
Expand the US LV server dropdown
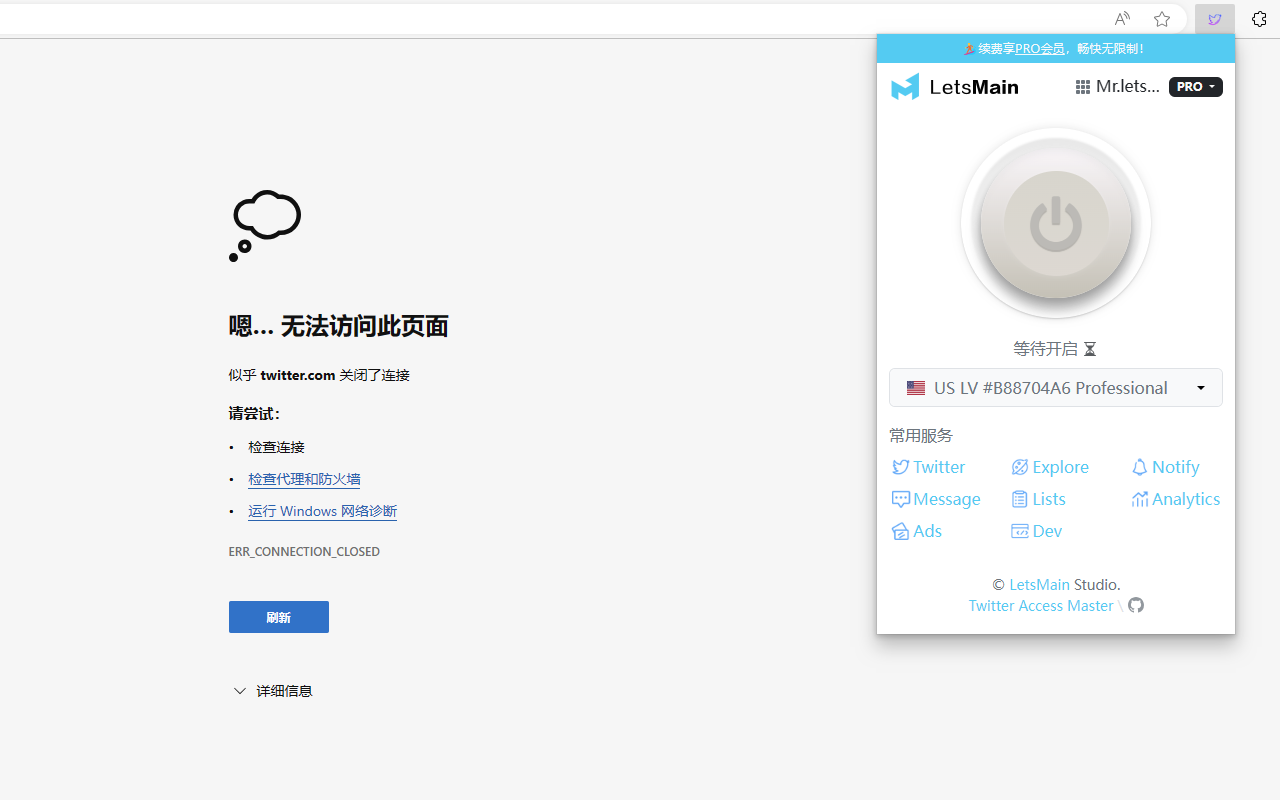coord(1055,388)
